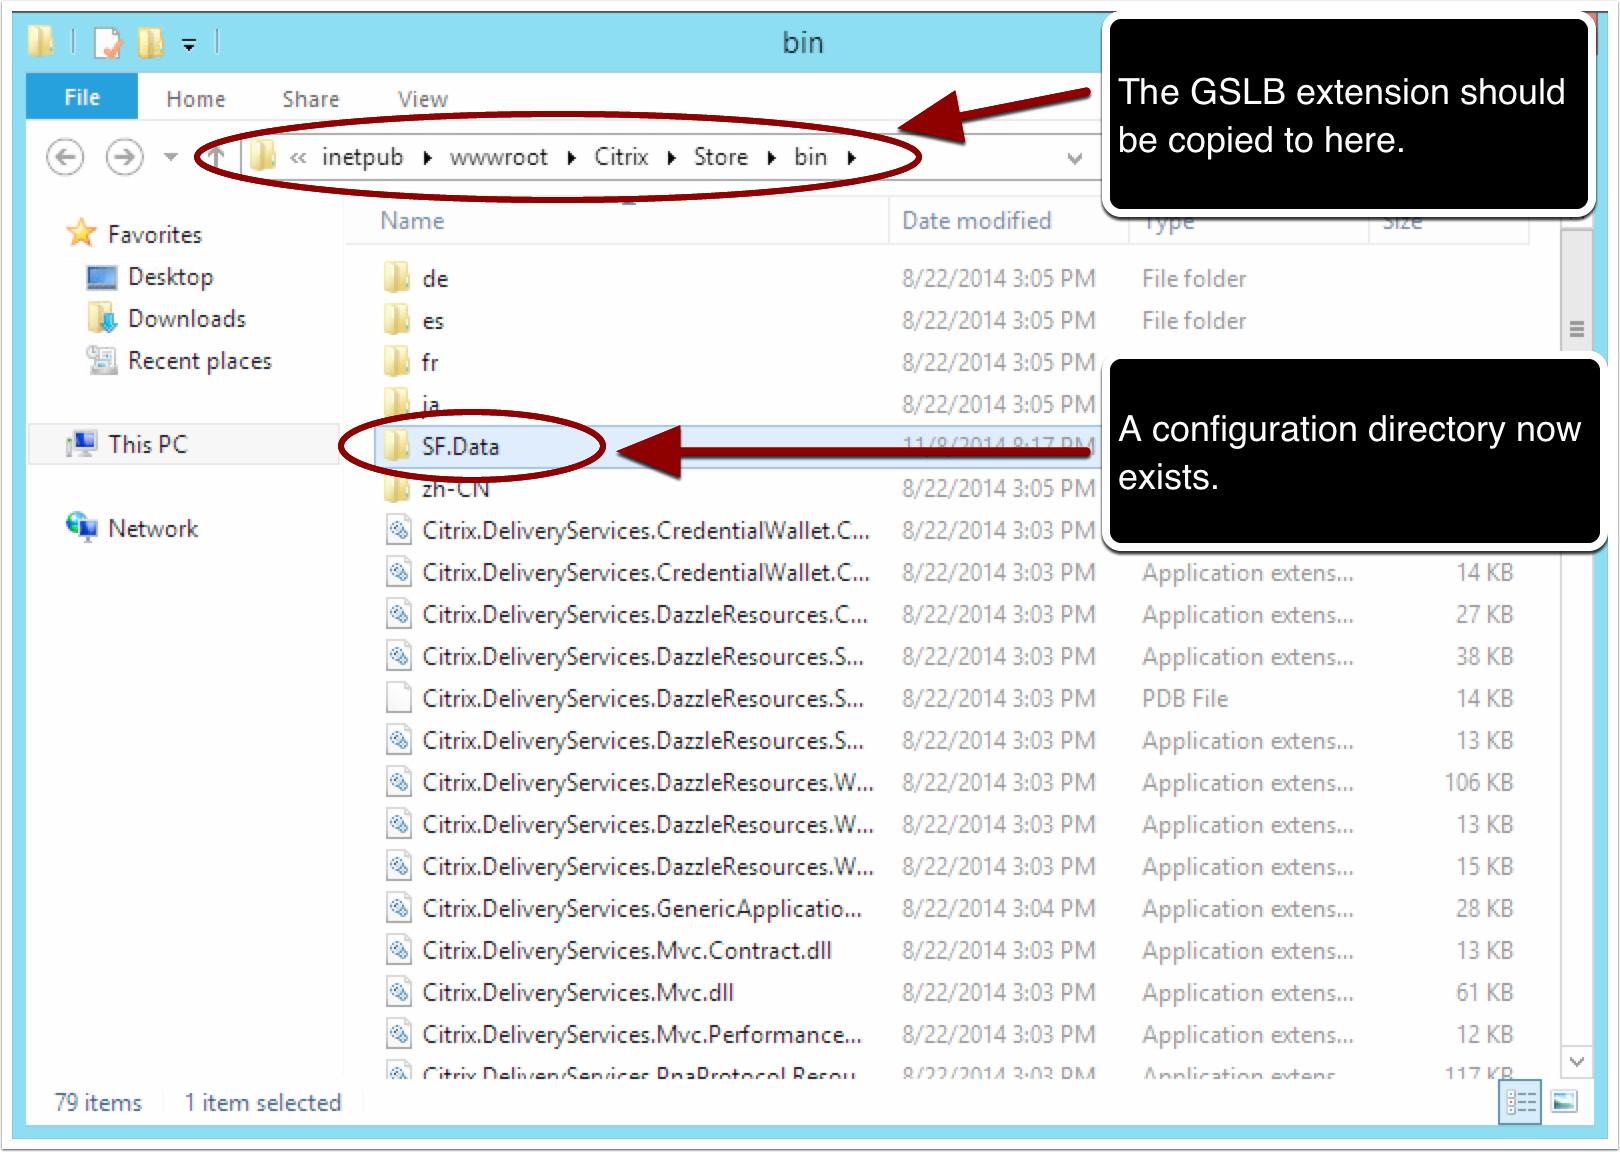Viewport: 1620px width, 1152px height.
Task: Click the Forward navigation arrow
Action: pyautogui.click(x=124, y=157)
